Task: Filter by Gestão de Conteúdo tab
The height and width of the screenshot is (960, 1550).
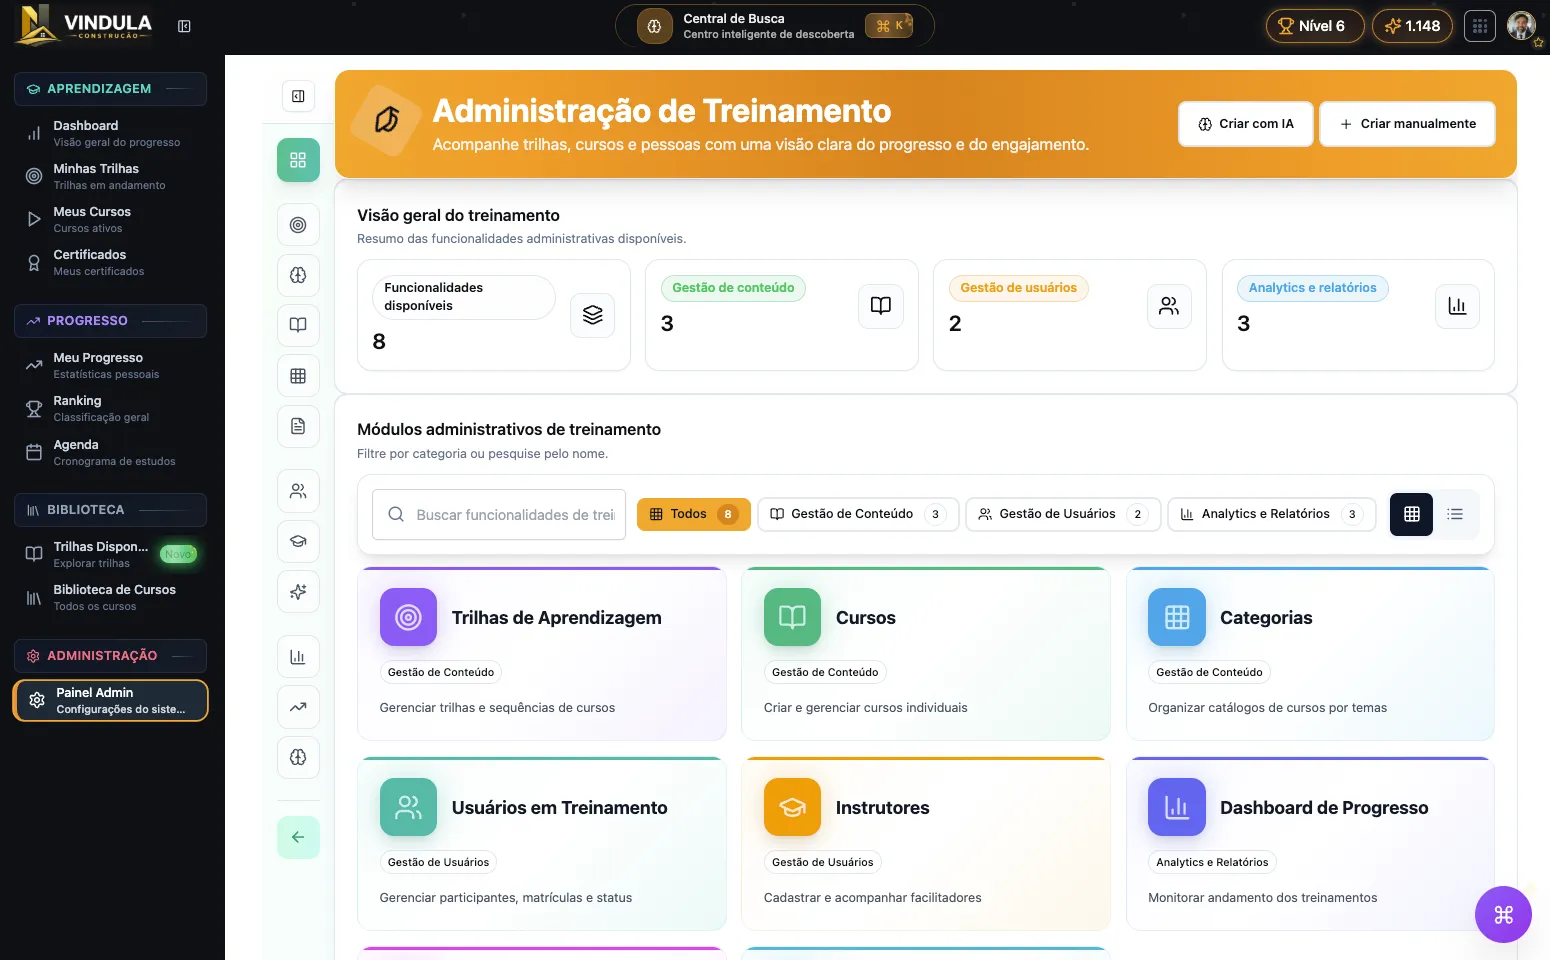Action: [x=857, y=514]
